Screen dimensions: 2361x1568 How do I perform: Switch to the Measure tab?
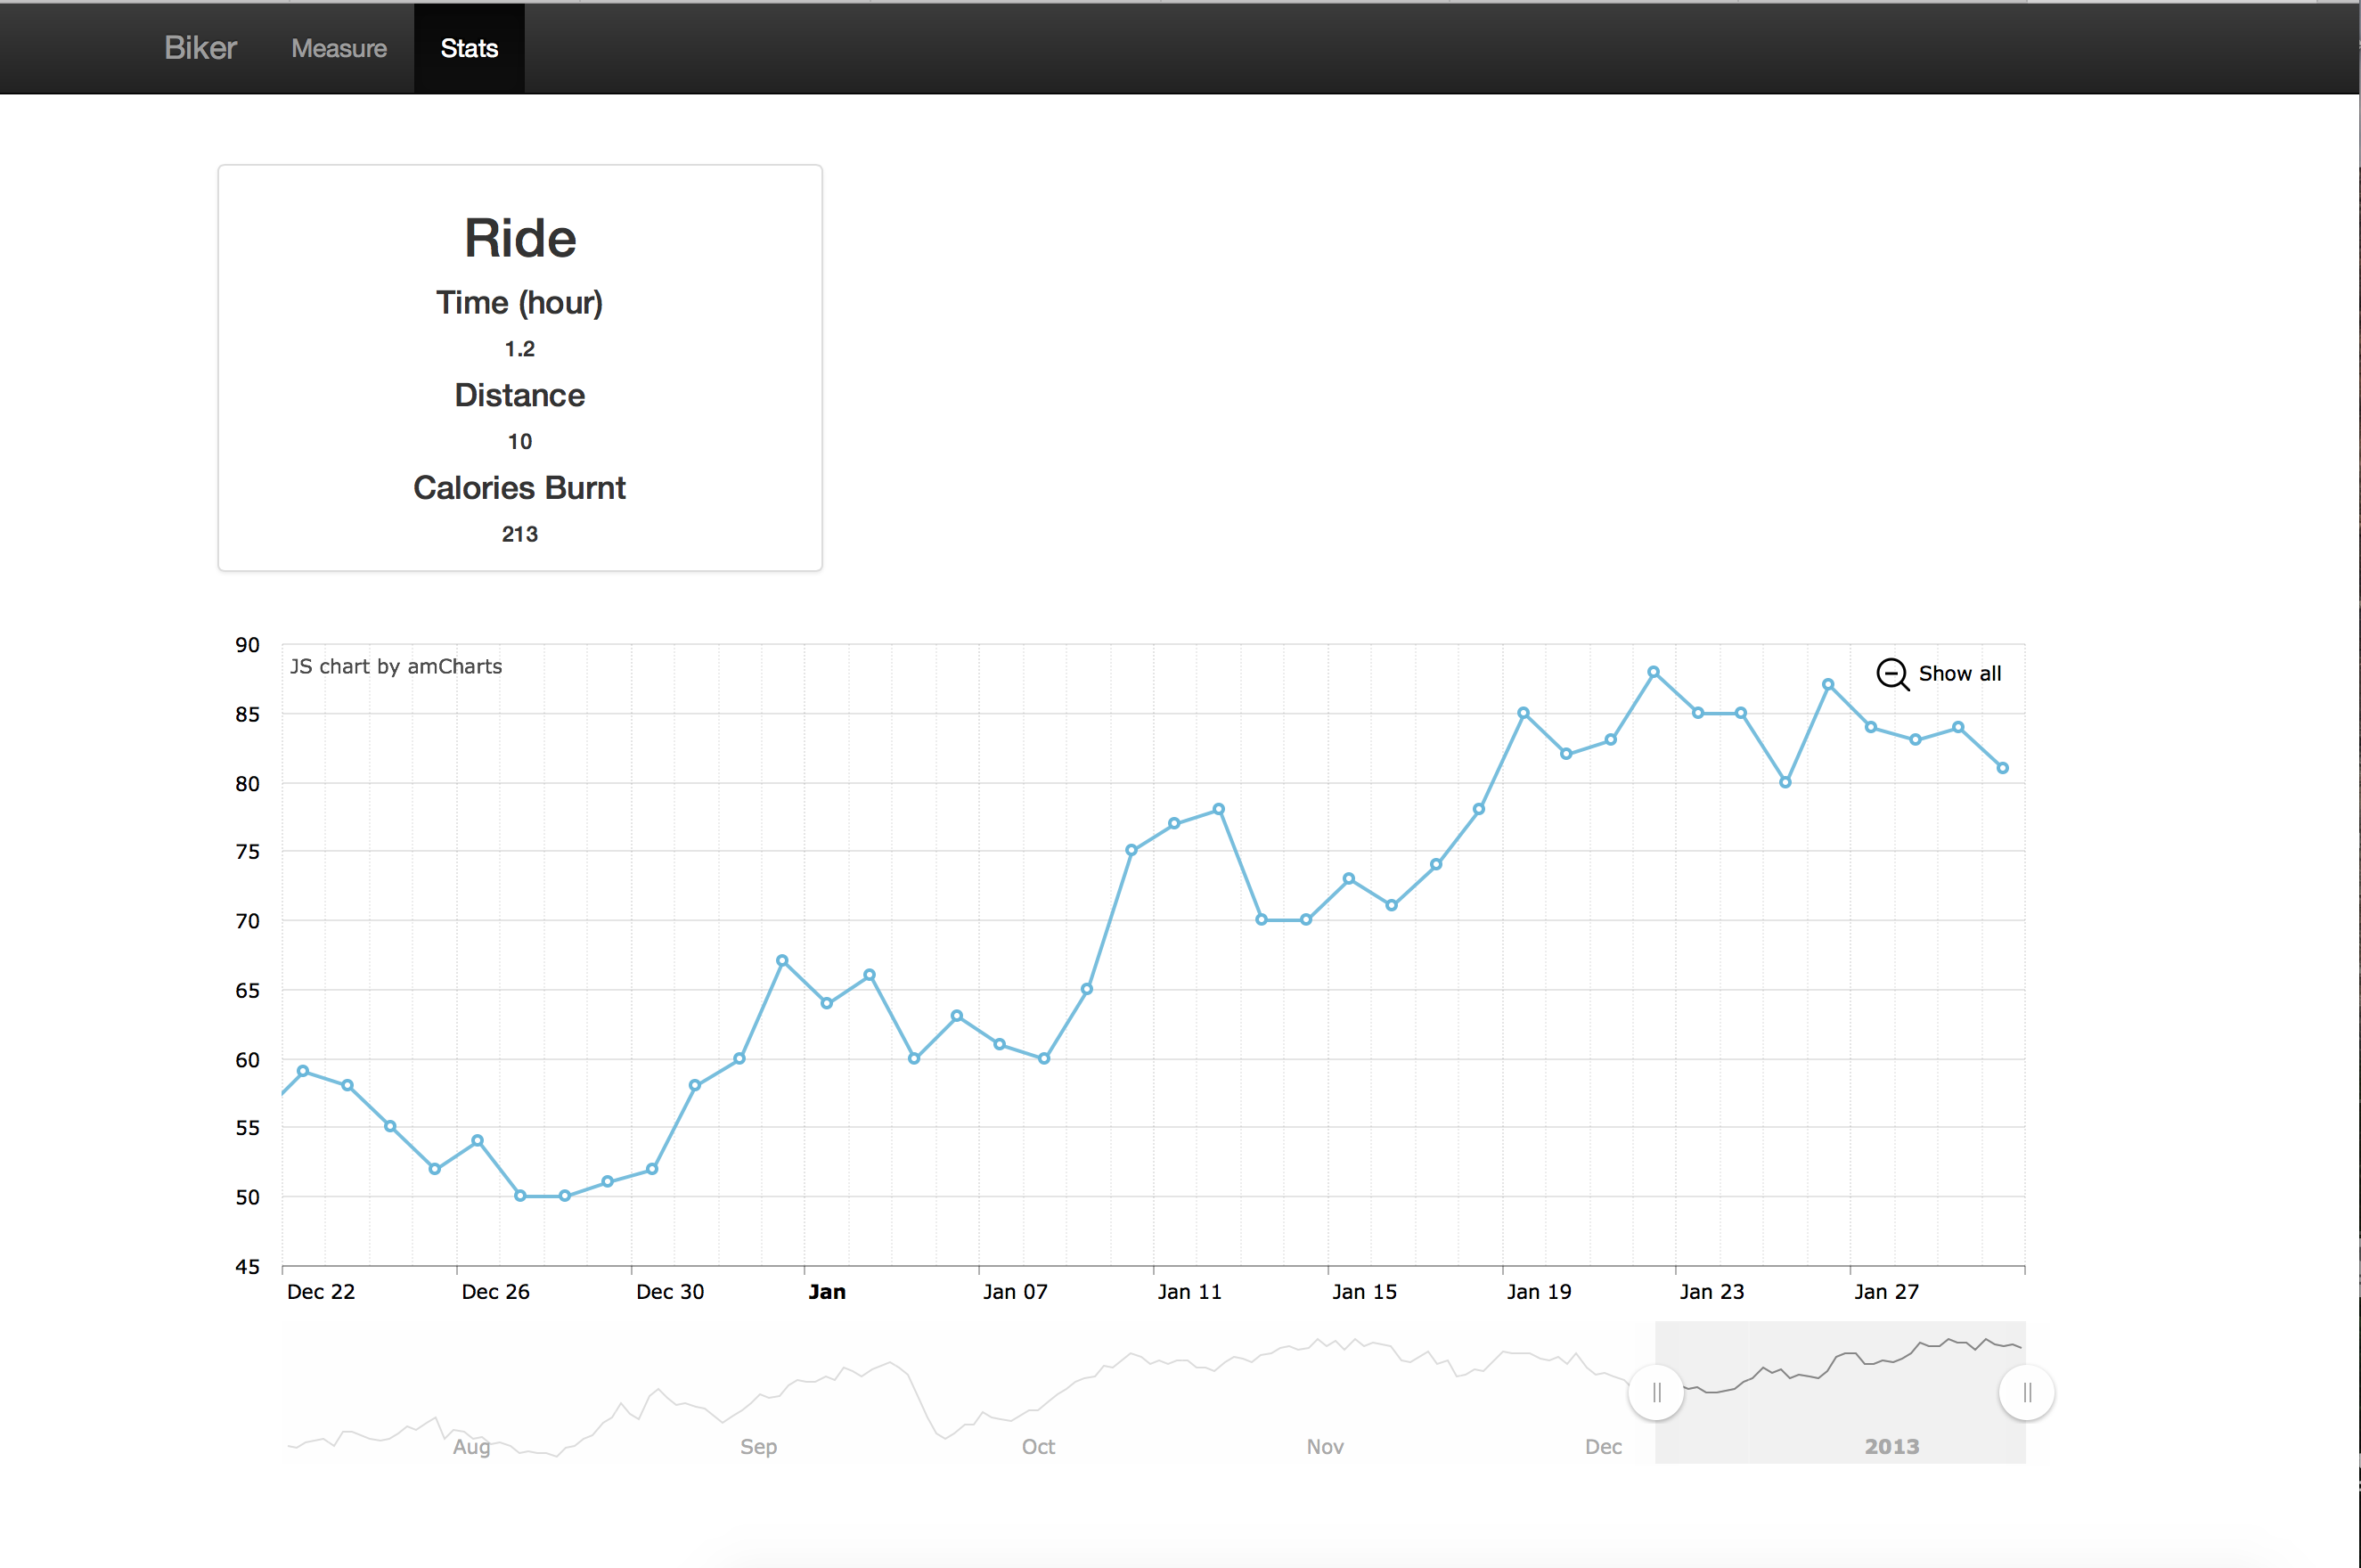[x=339, y=48]
